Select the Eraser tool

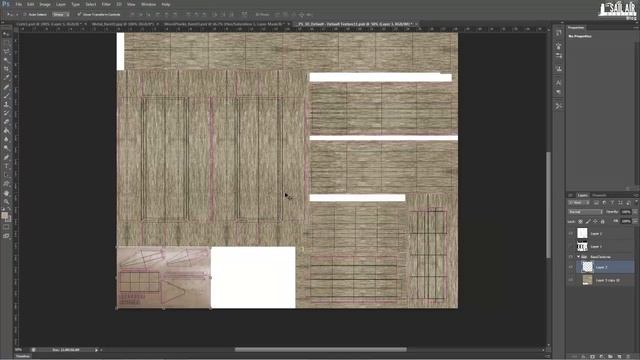click(x=6, y=122)
